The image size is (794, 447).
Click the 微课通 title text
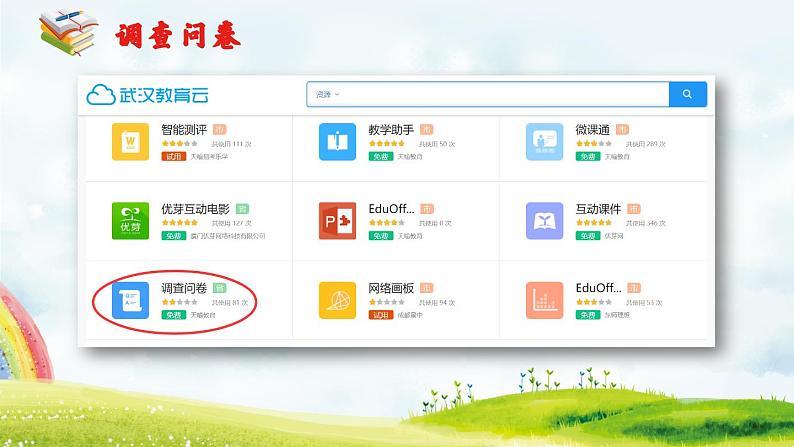pos(592,130)
